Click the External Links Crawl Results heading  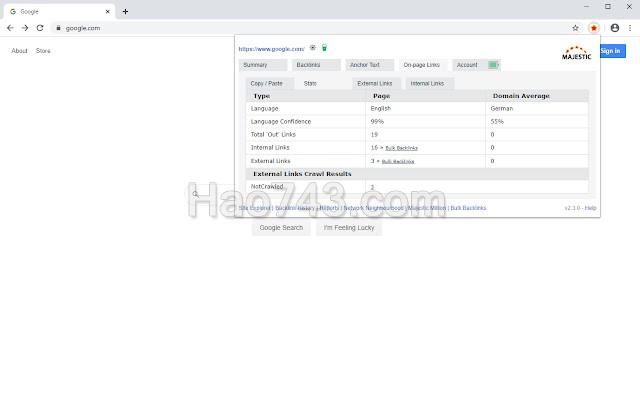pos(302,174)
